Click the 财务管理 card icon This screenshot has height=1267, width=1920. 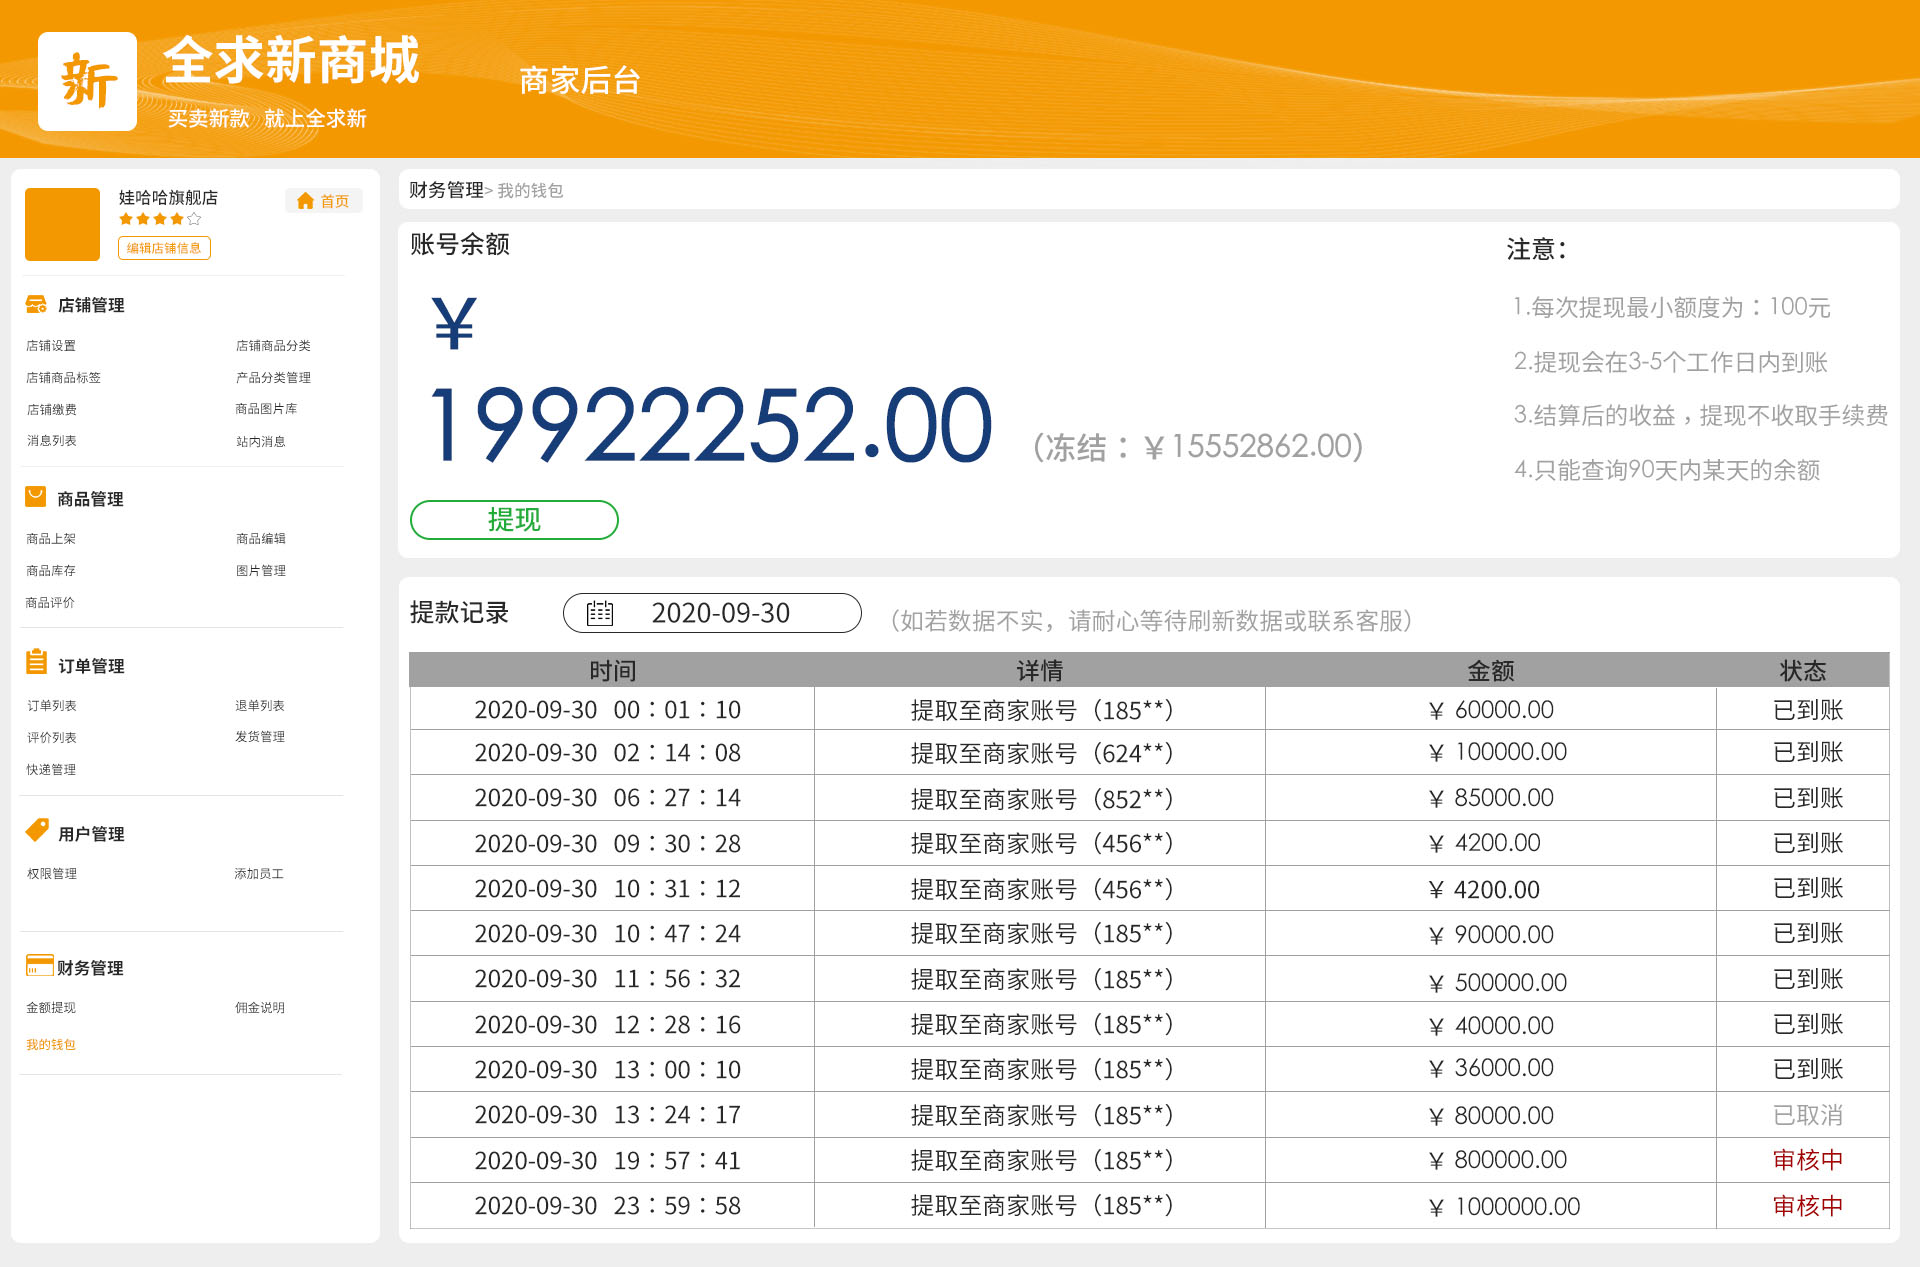(39, 965)
